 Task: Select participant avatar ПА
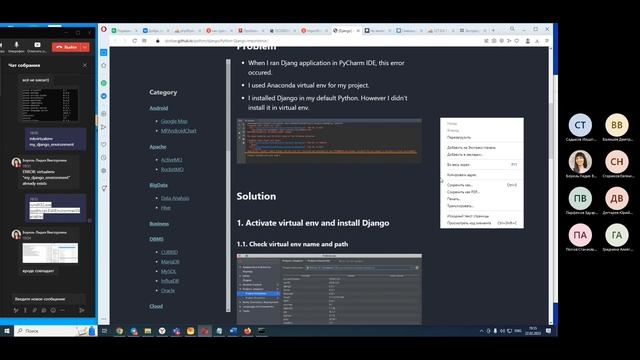580,235
